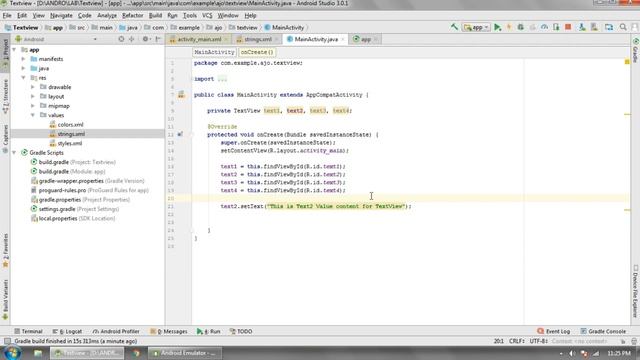Open the app run configuration dropdown
This screenshot has width=640, height=360.
point(476,27)
